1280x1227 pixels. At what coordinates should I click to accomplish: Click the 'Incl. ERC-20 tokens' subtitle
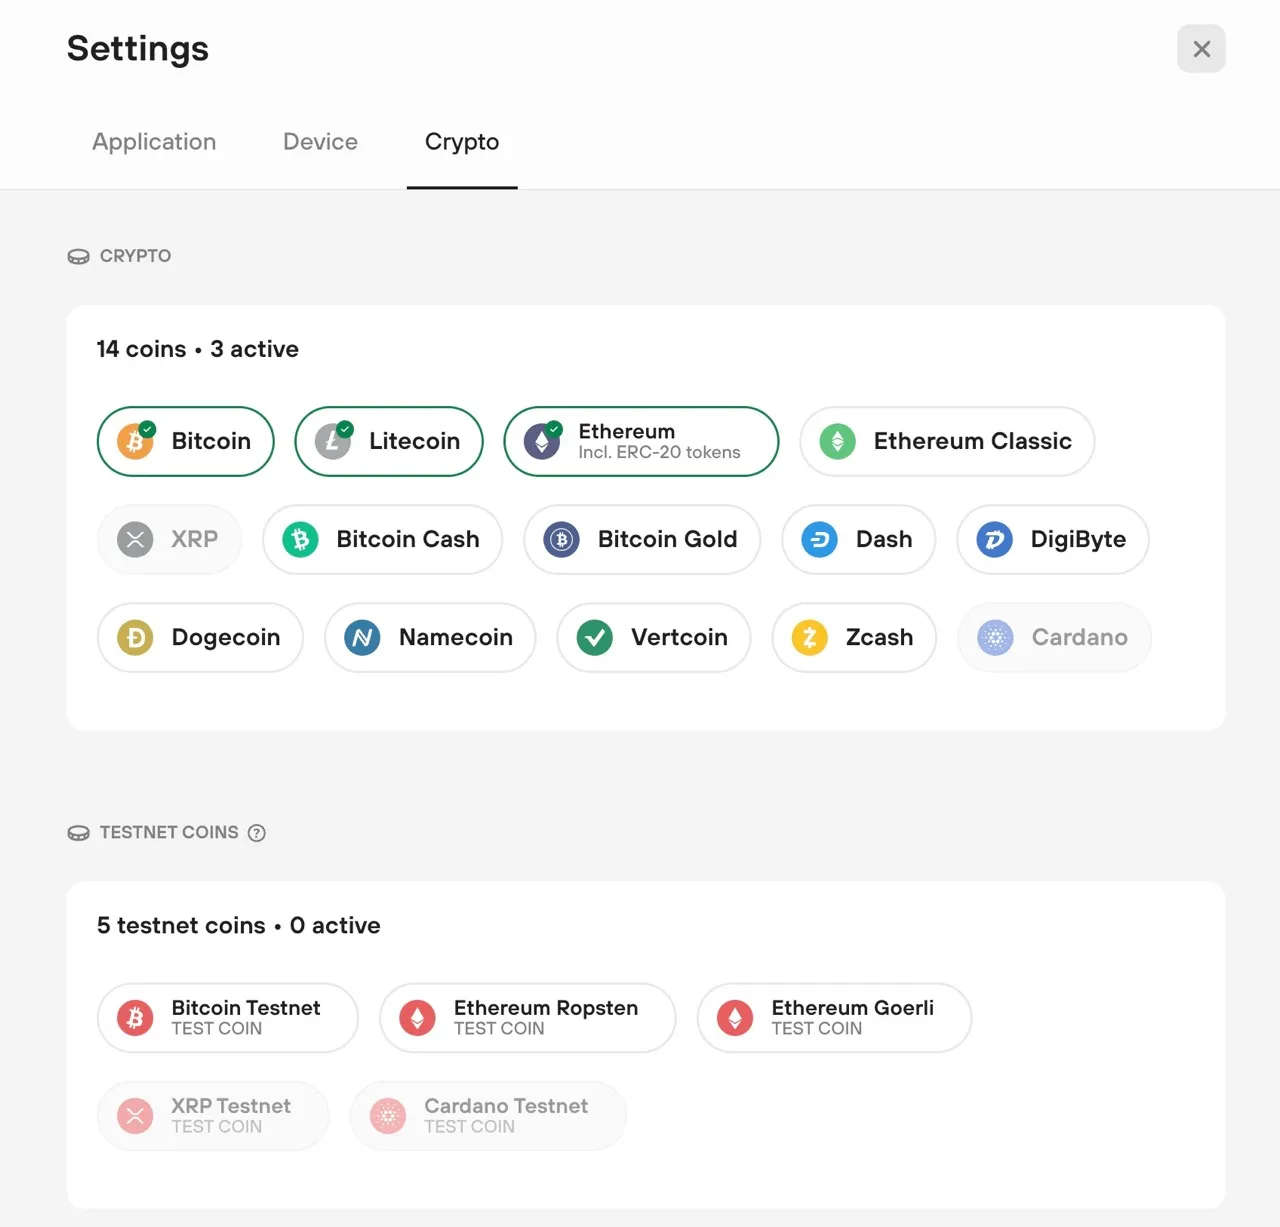click(659, 452)
